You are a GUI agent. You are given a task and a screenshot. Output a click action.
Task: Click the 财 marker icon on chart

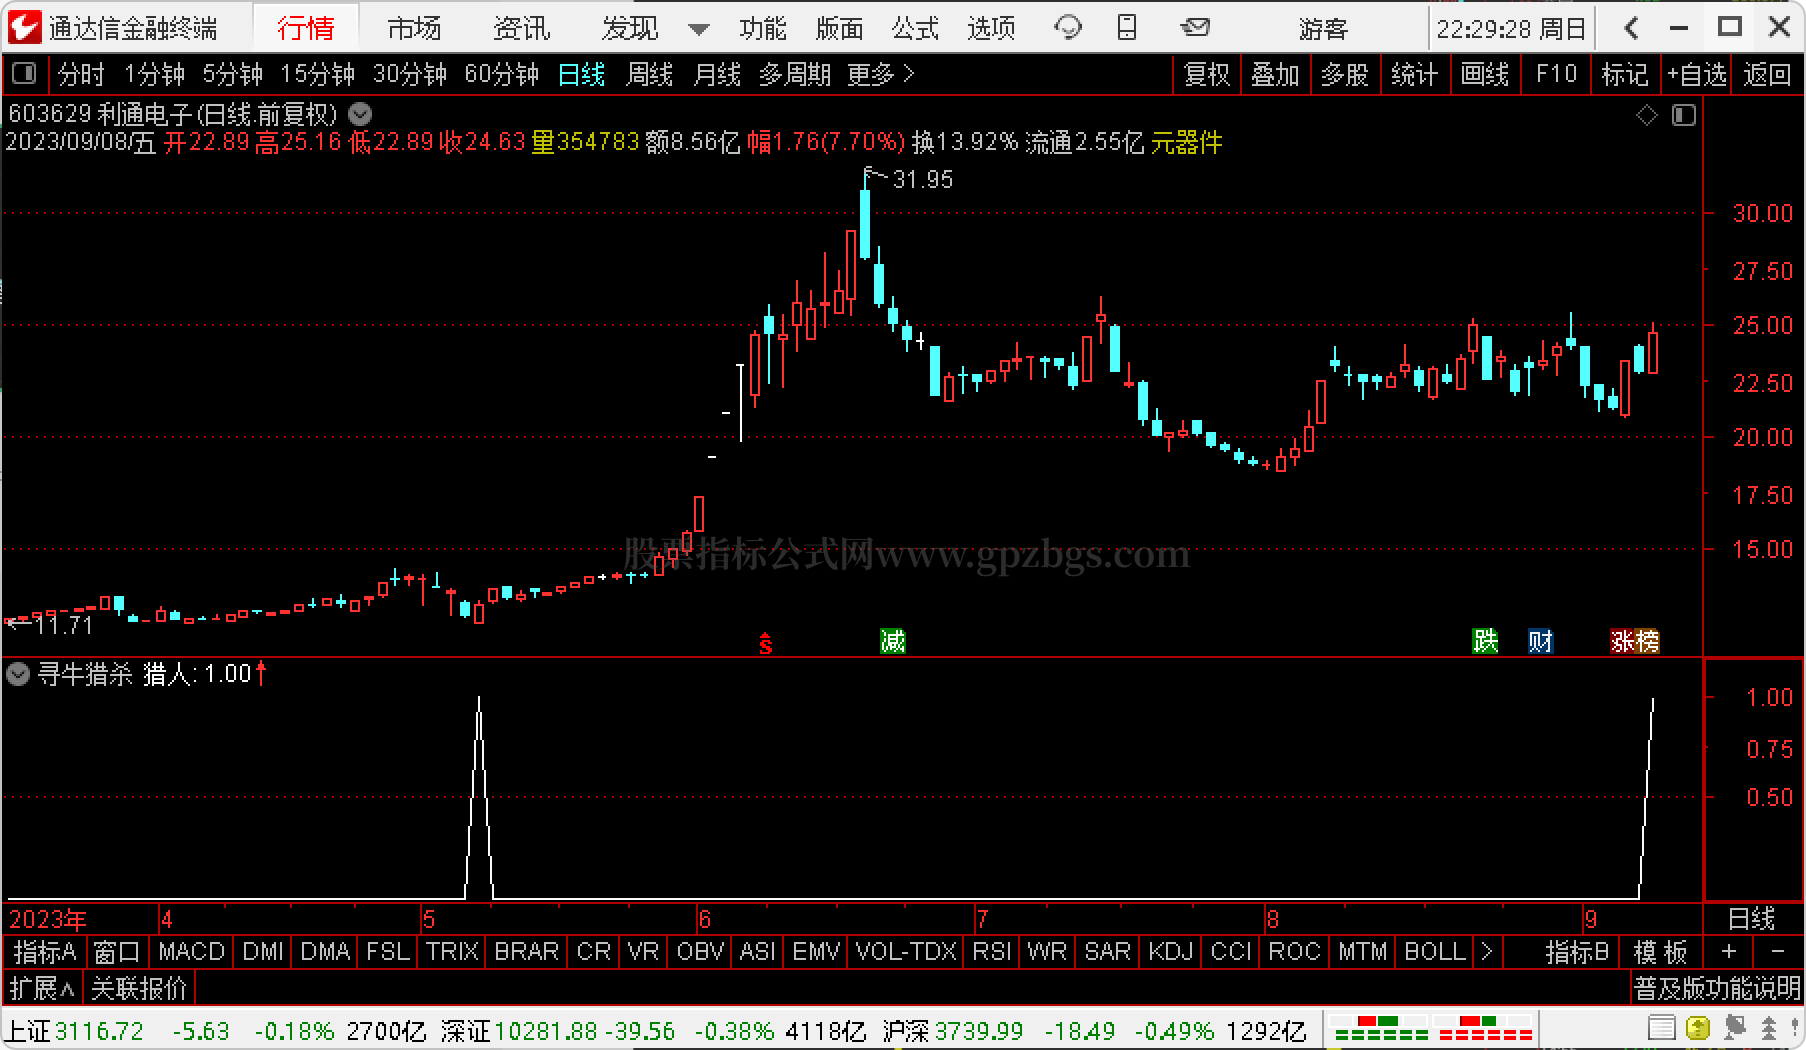(1540, 641)
